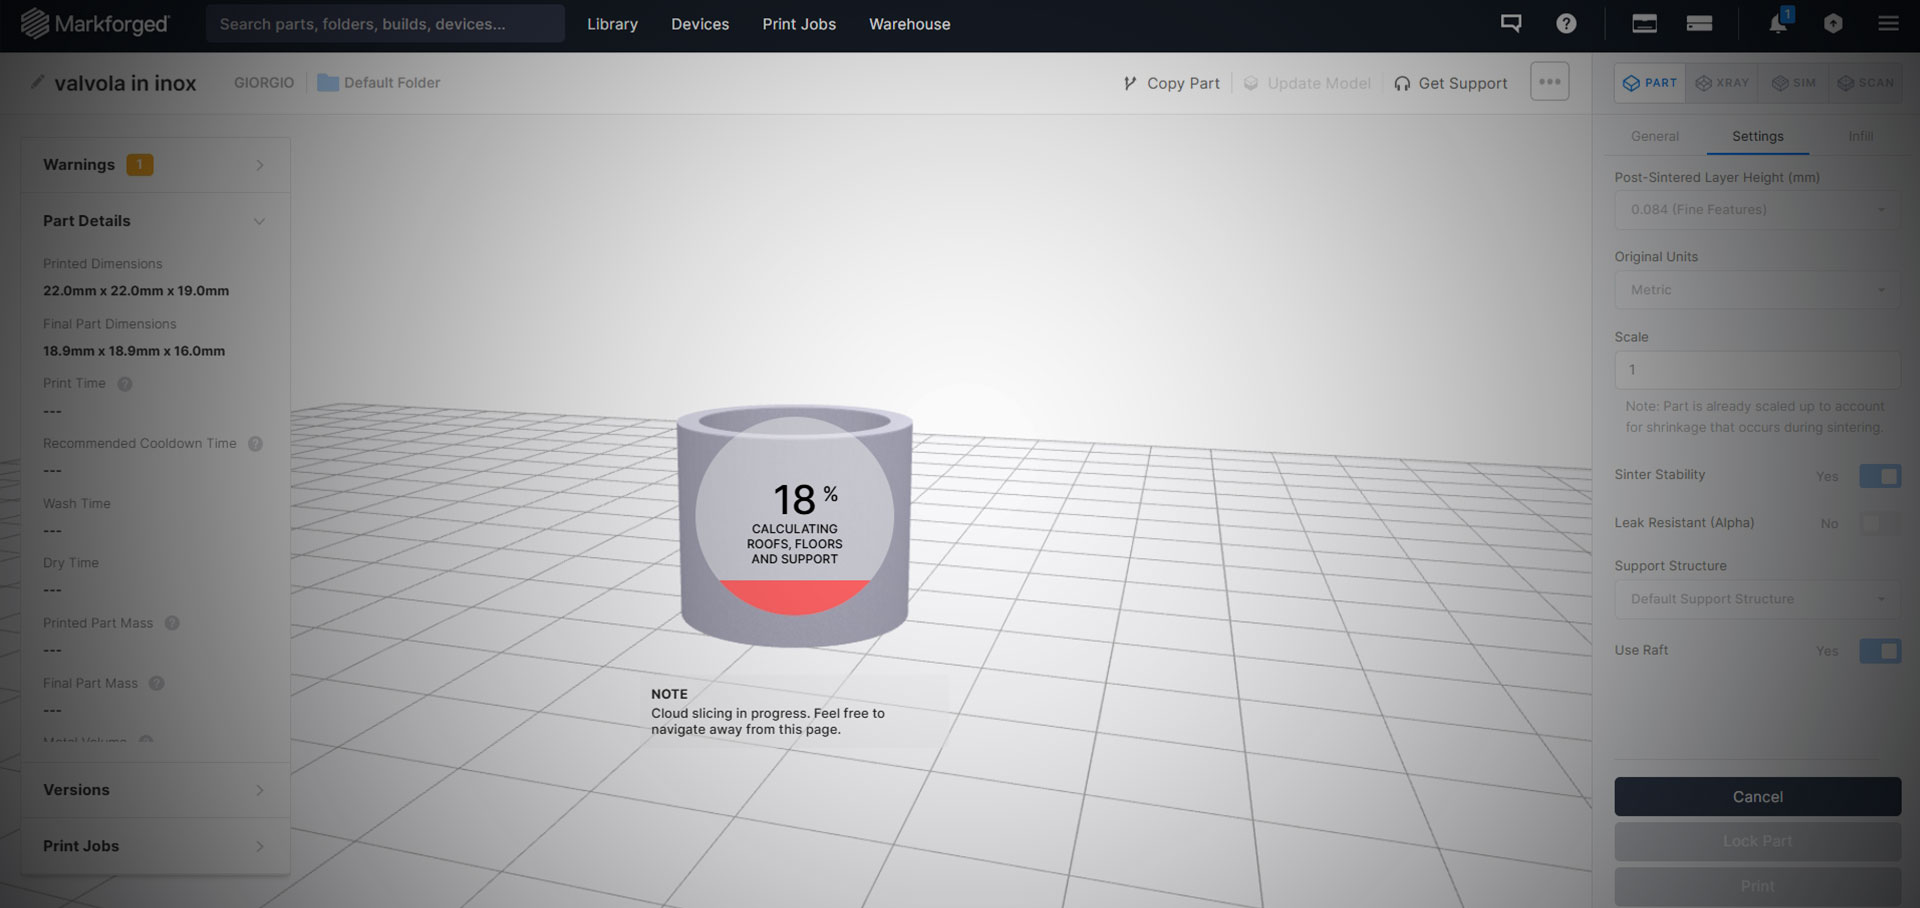The image size is (1920, 908).
Task: Click the Default Folder icon
Action: 328,83
